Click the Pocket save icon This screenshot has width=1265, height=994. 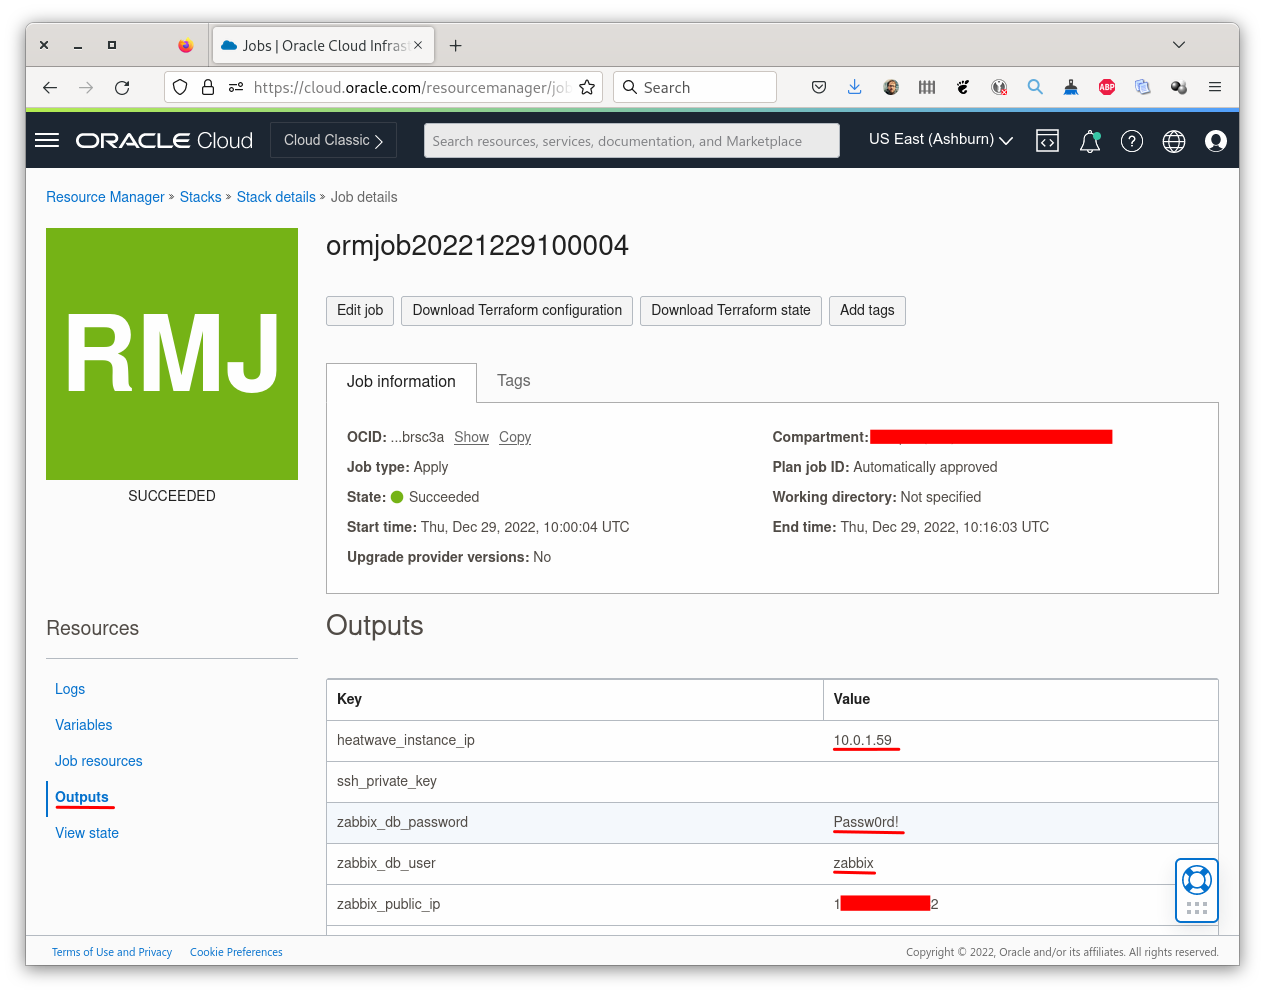coord(819,87)
